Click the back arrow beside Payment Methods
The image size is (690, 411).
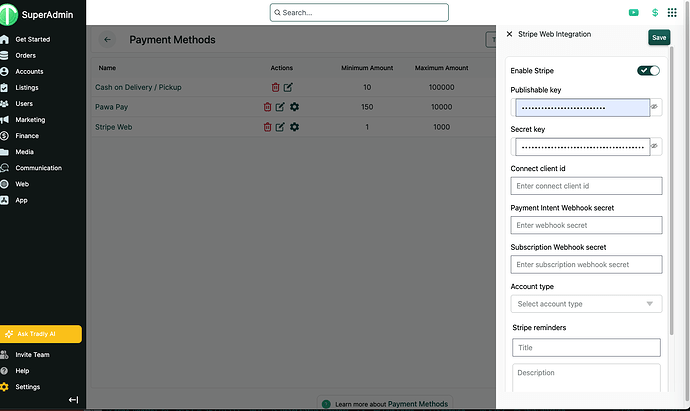pyautogui.click(x=107, y=40)
